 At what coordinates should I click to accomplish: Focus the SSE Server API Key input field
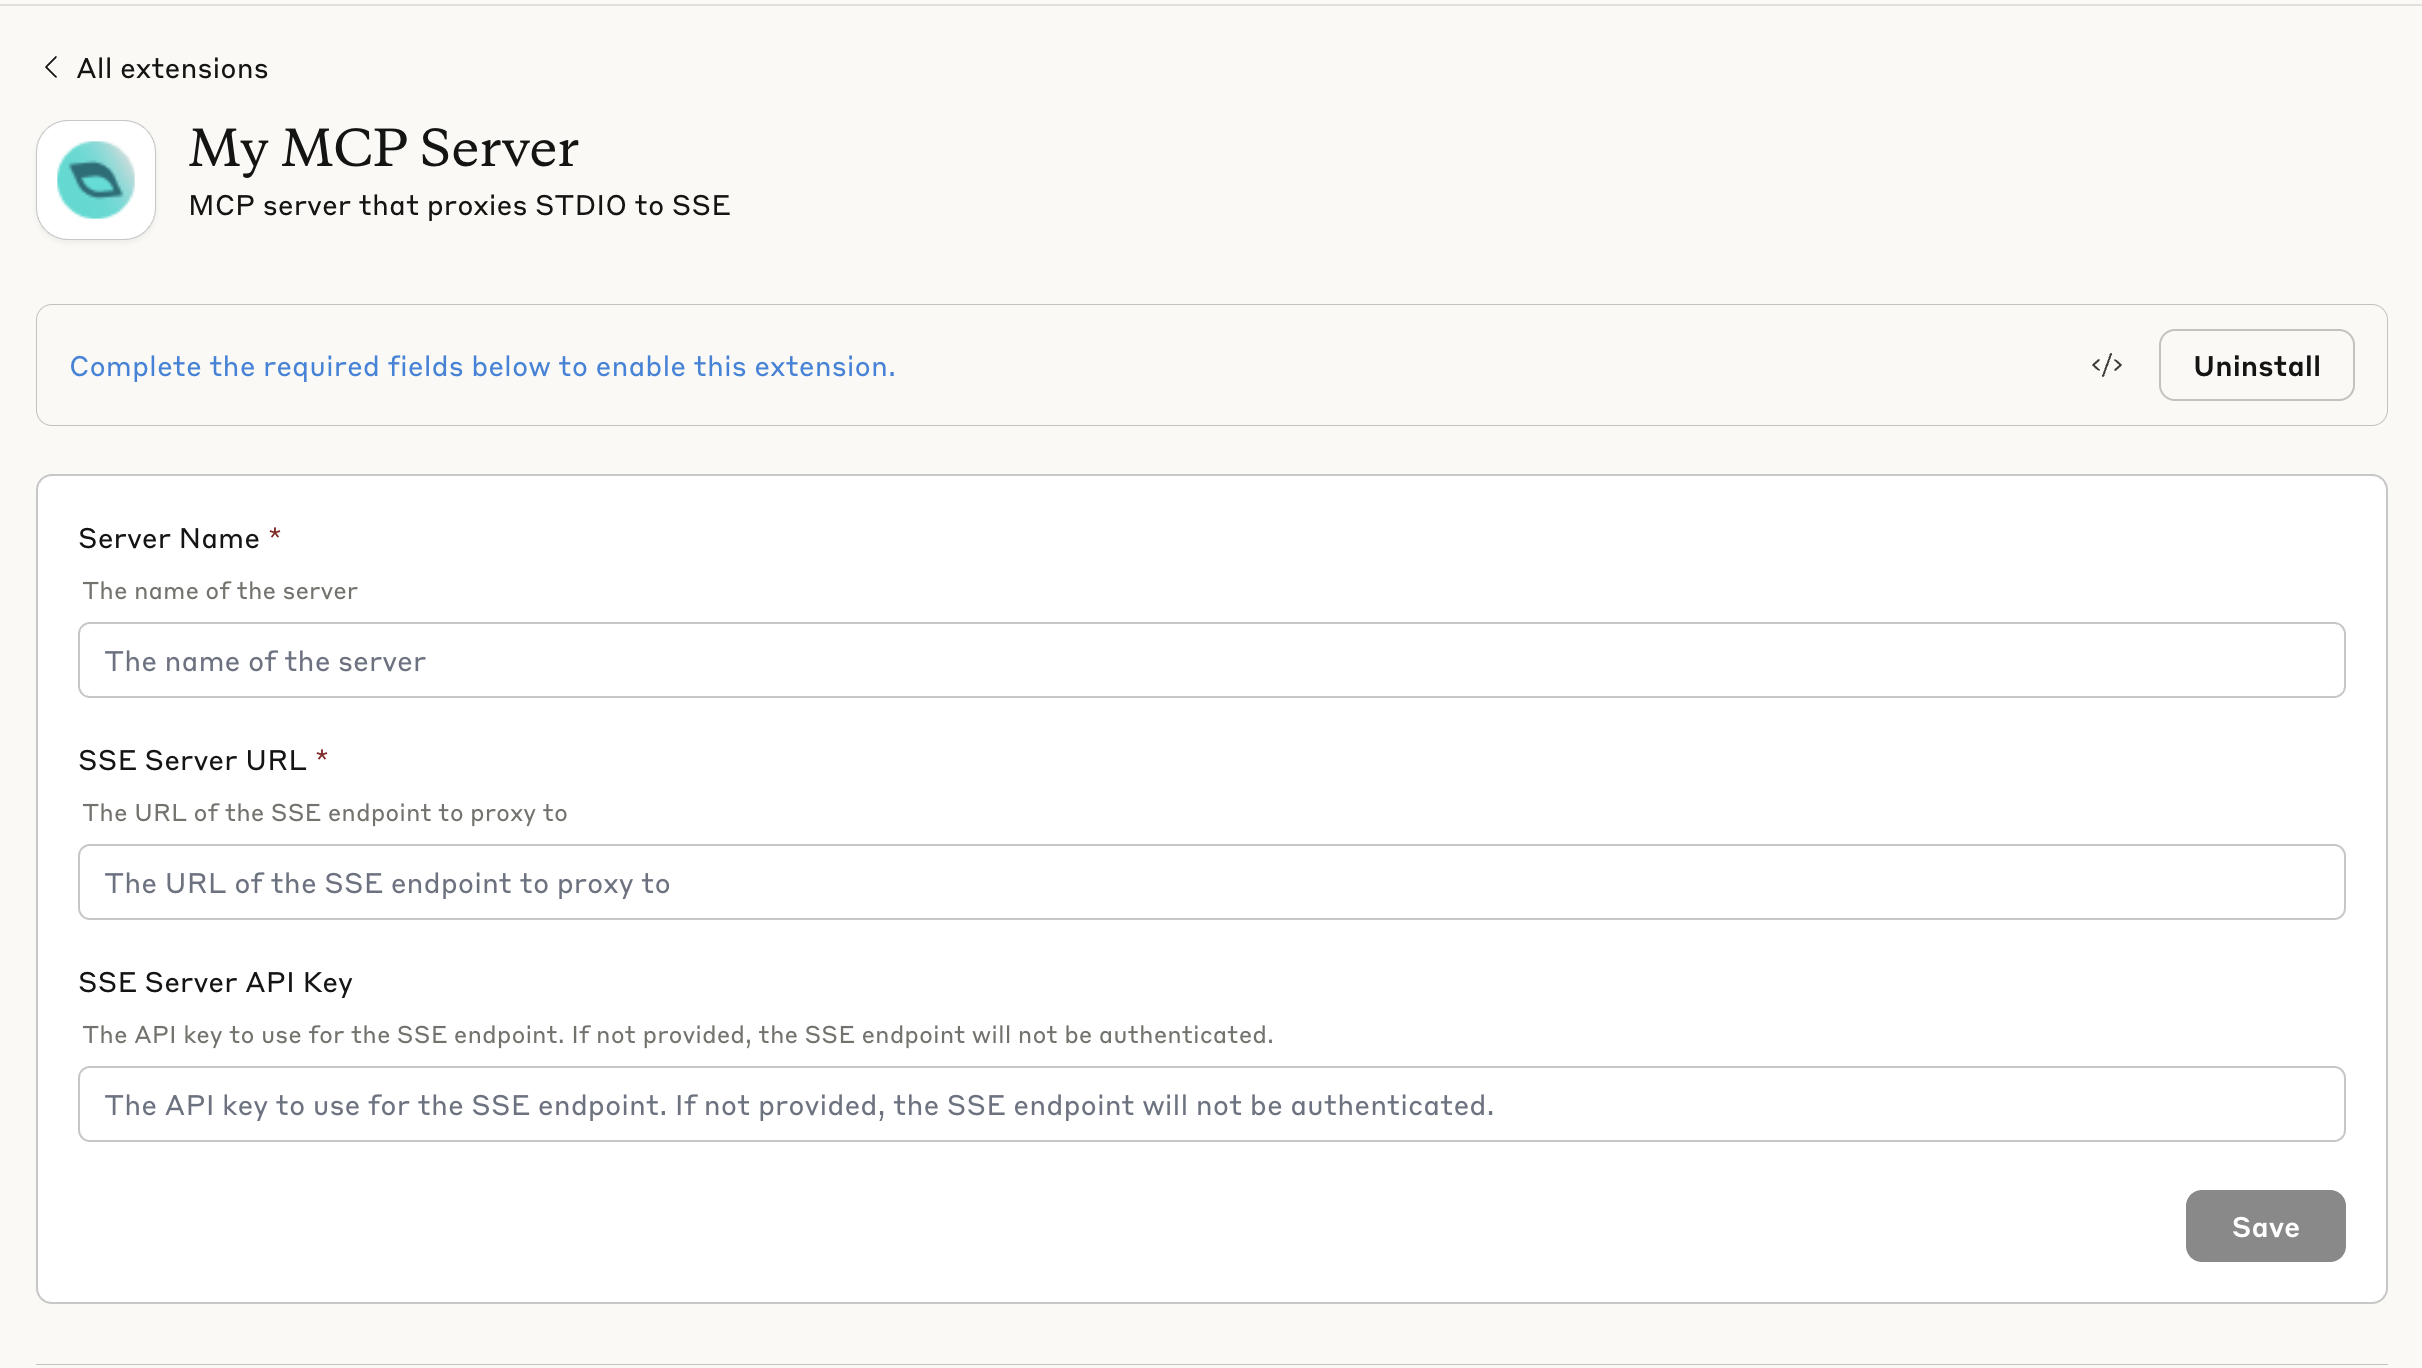pyautogui.click(x=1211, y=1104)
